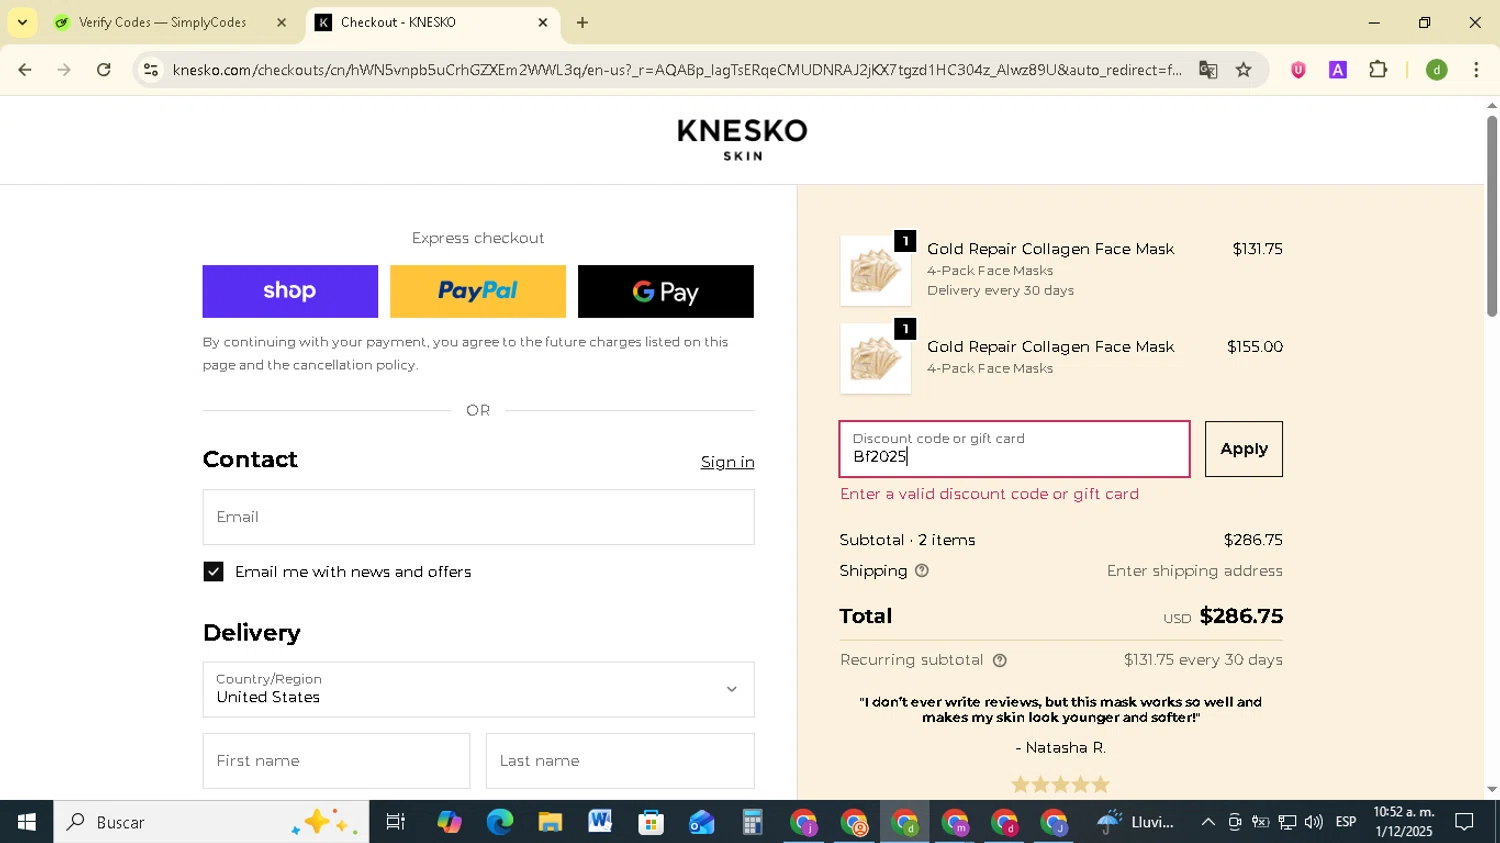Show Recurring subtotal help icon

[x=999, y=660]
